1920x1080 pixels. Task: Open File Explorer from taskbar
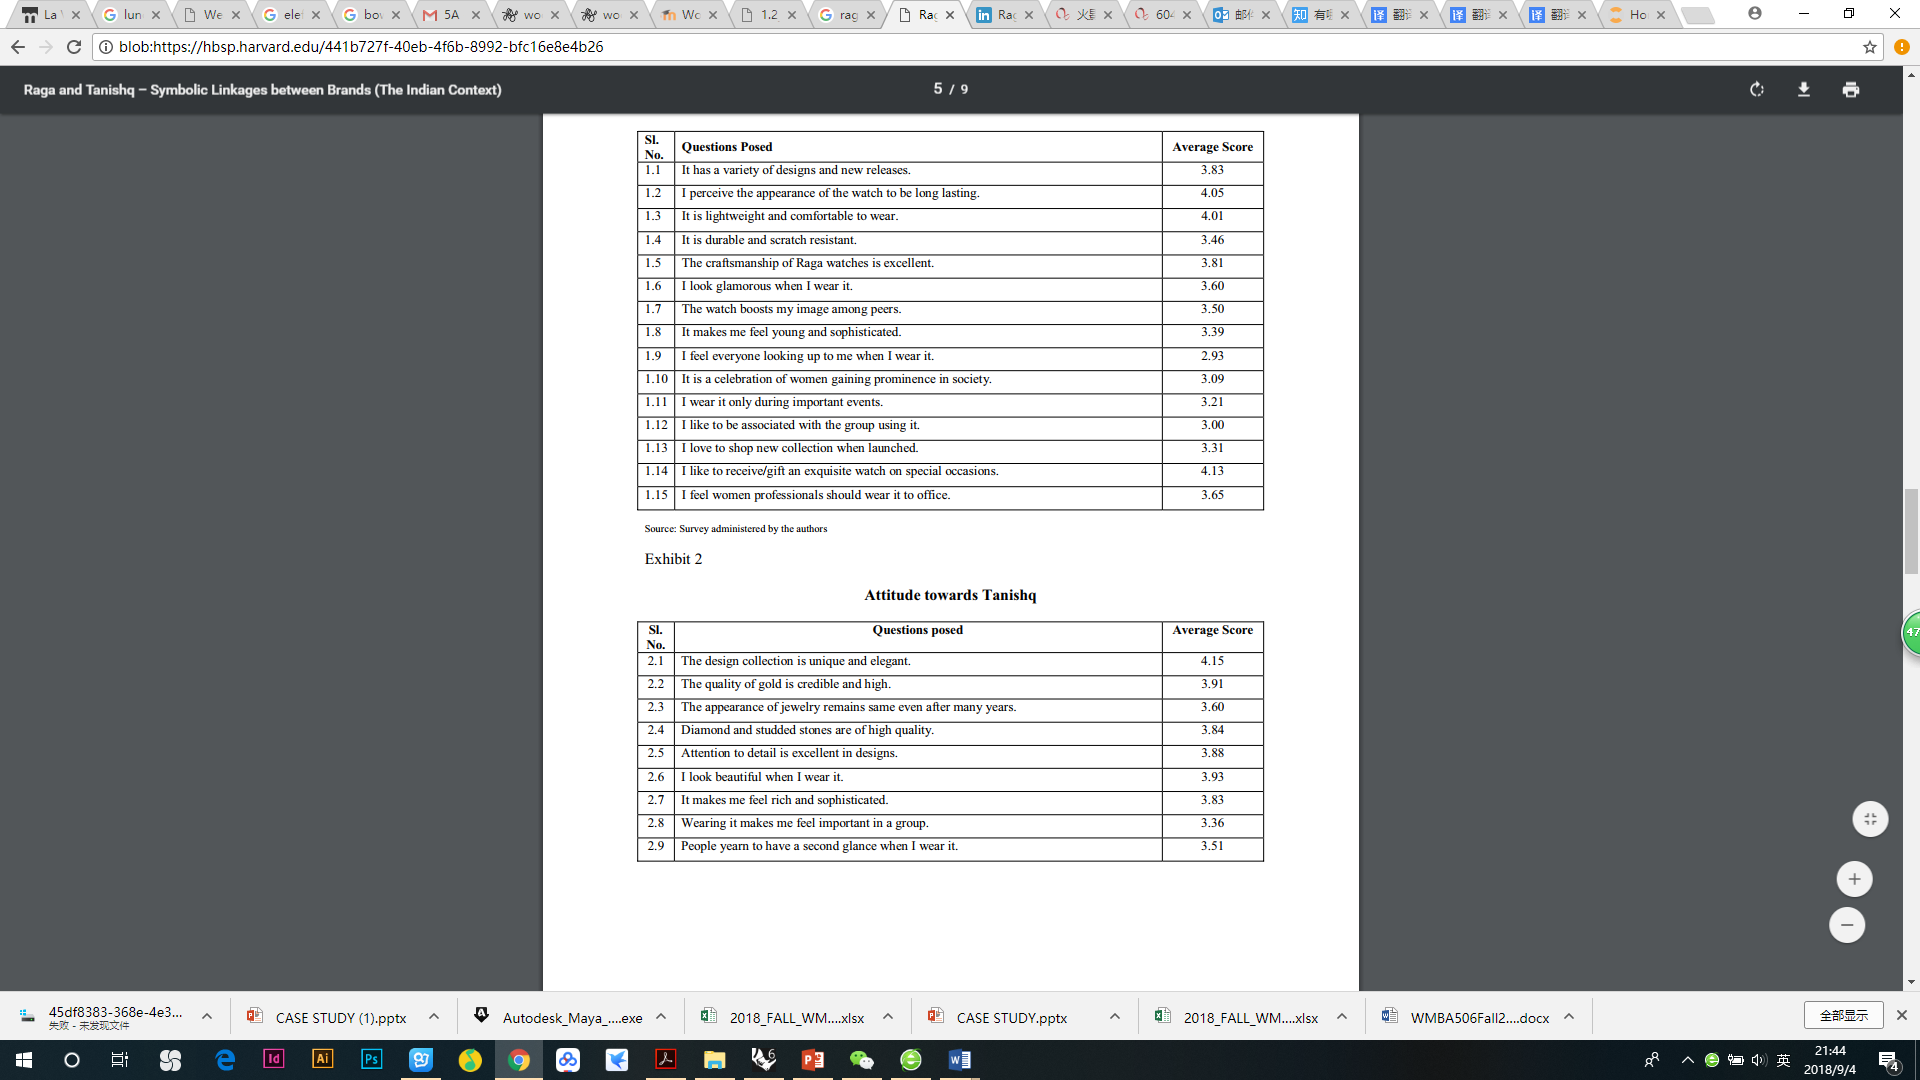tap(714, 1060)
